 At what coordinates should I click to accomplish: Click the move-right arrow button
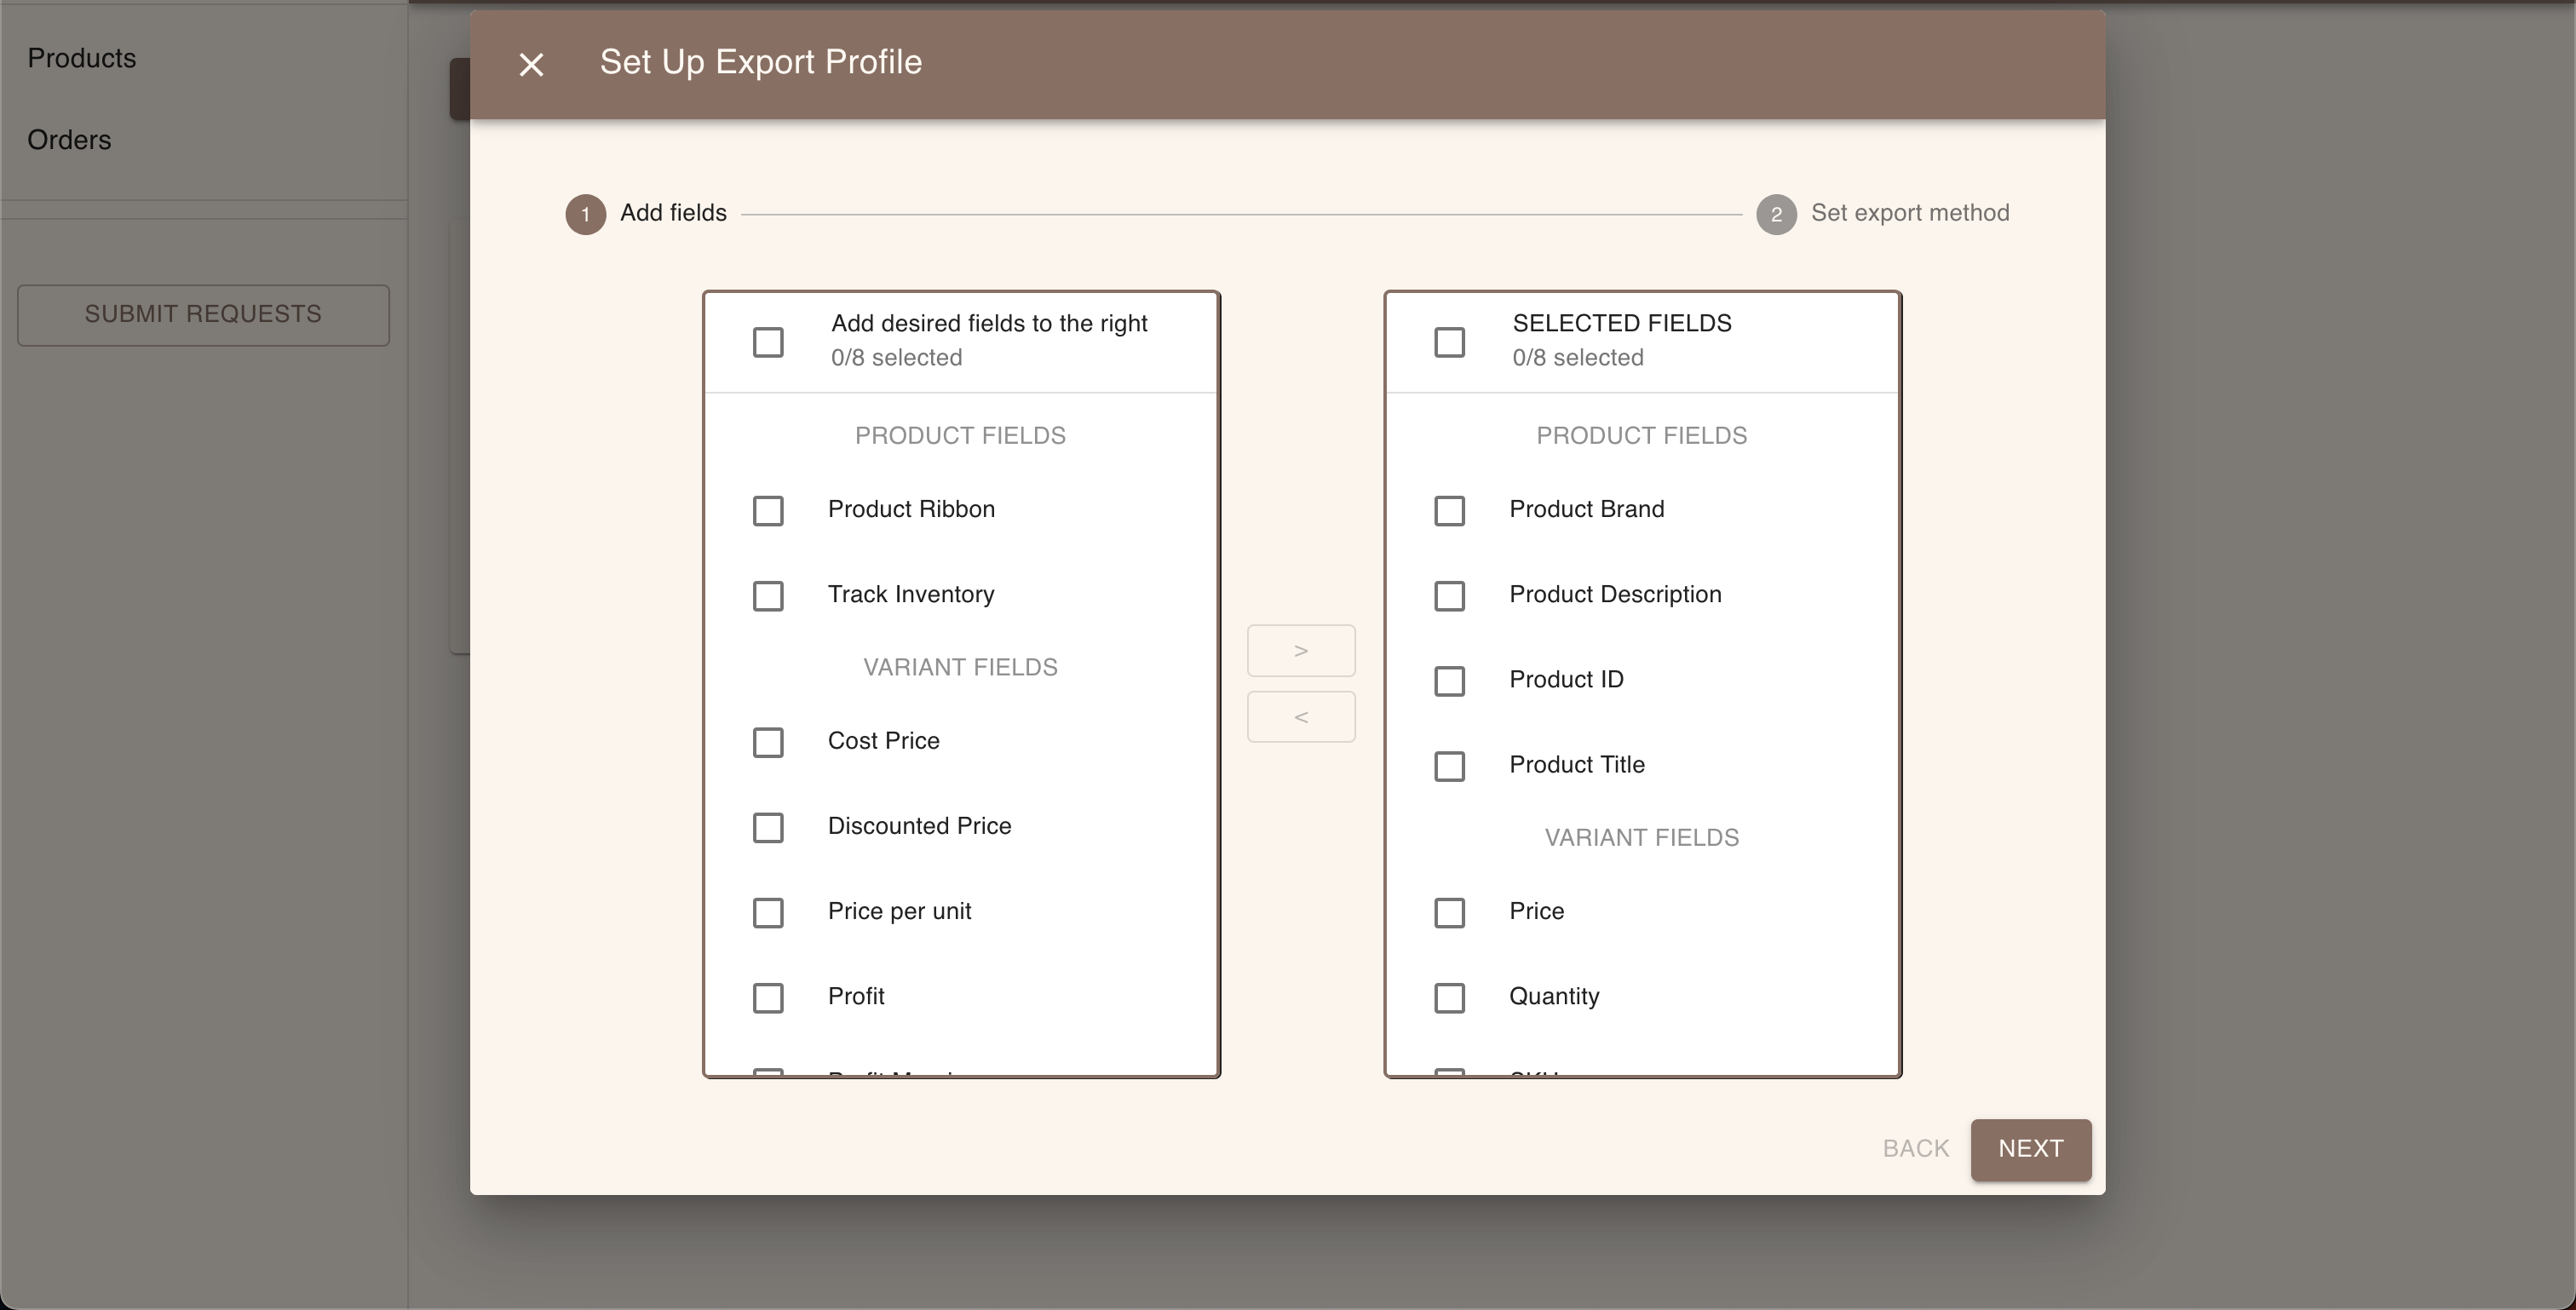click(1300, 651)
